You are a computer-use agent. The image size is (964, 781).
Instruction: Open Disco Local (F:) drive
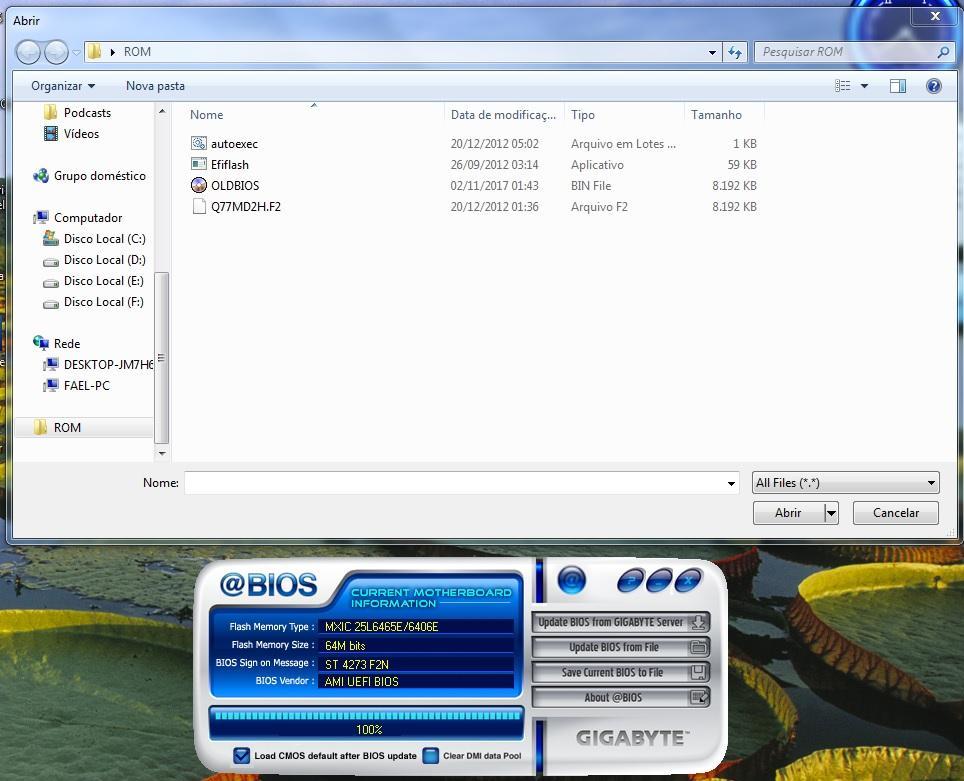[104, 301]
